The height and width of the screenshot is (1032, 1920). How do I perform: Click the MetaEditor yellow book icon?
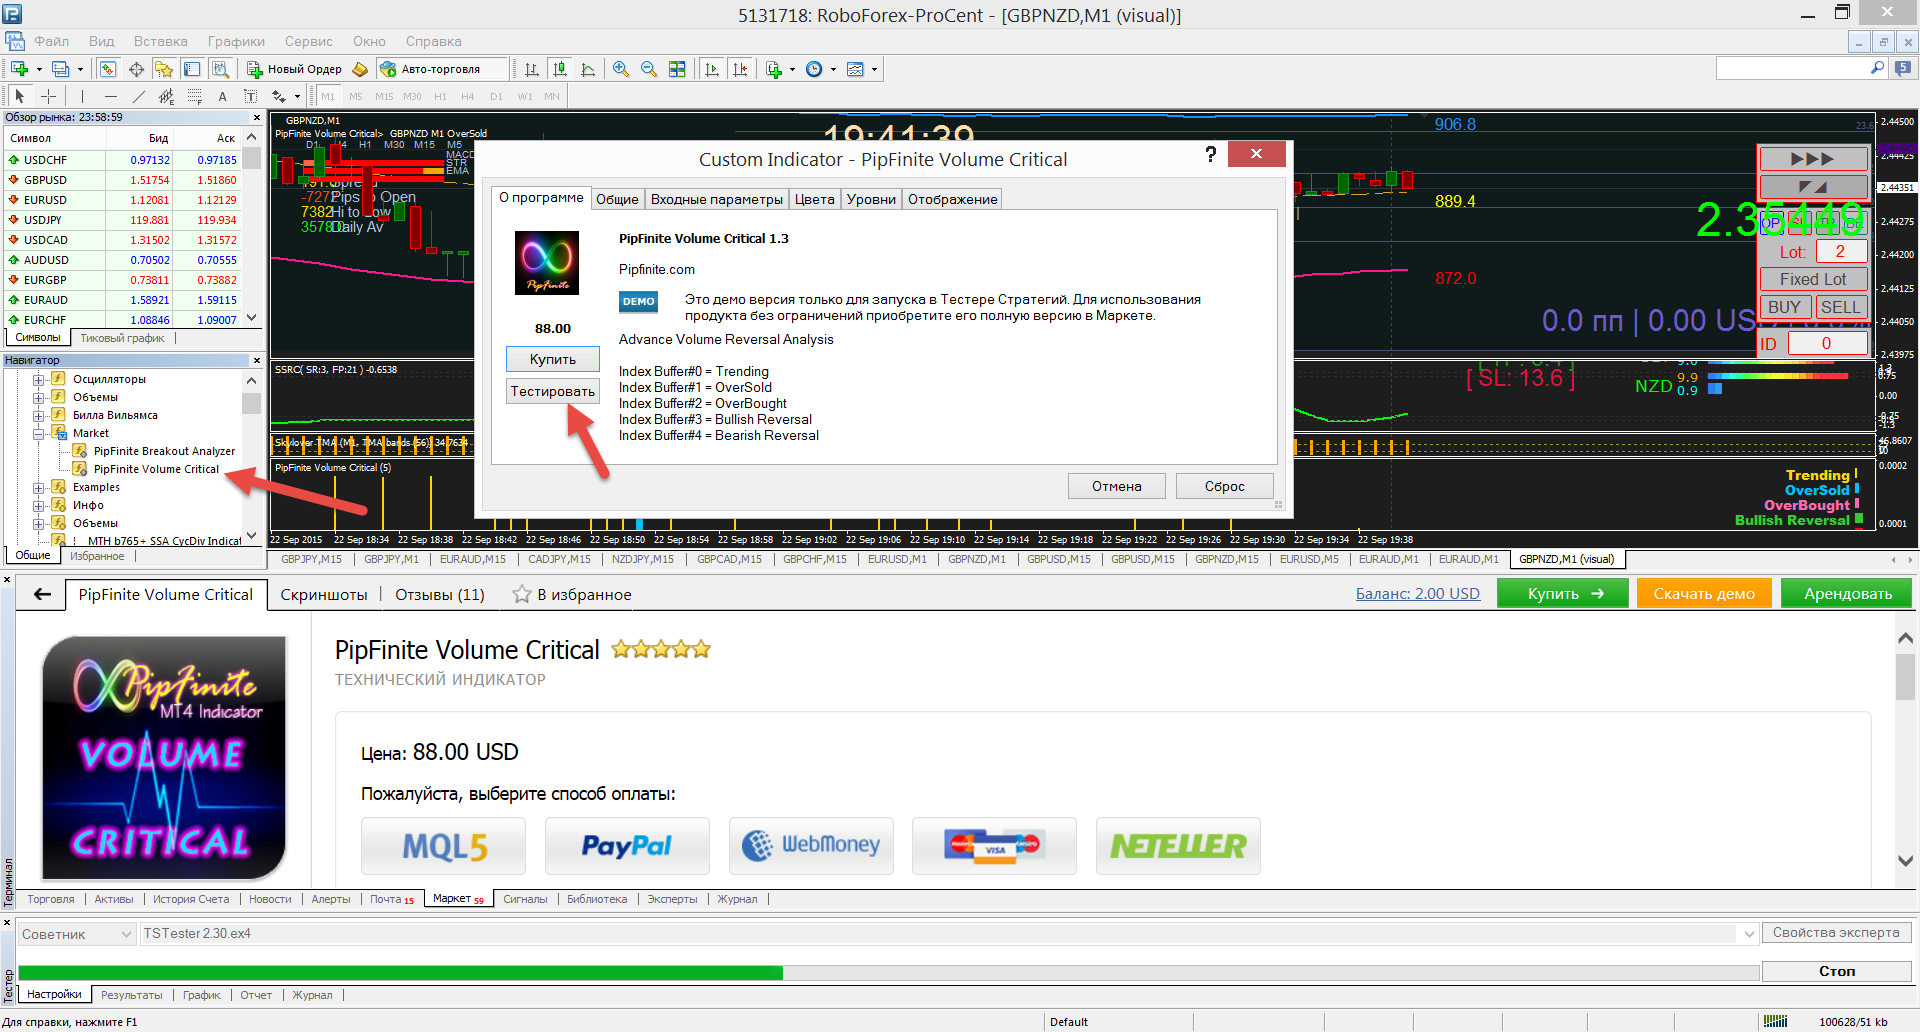[x=360, y=69]
